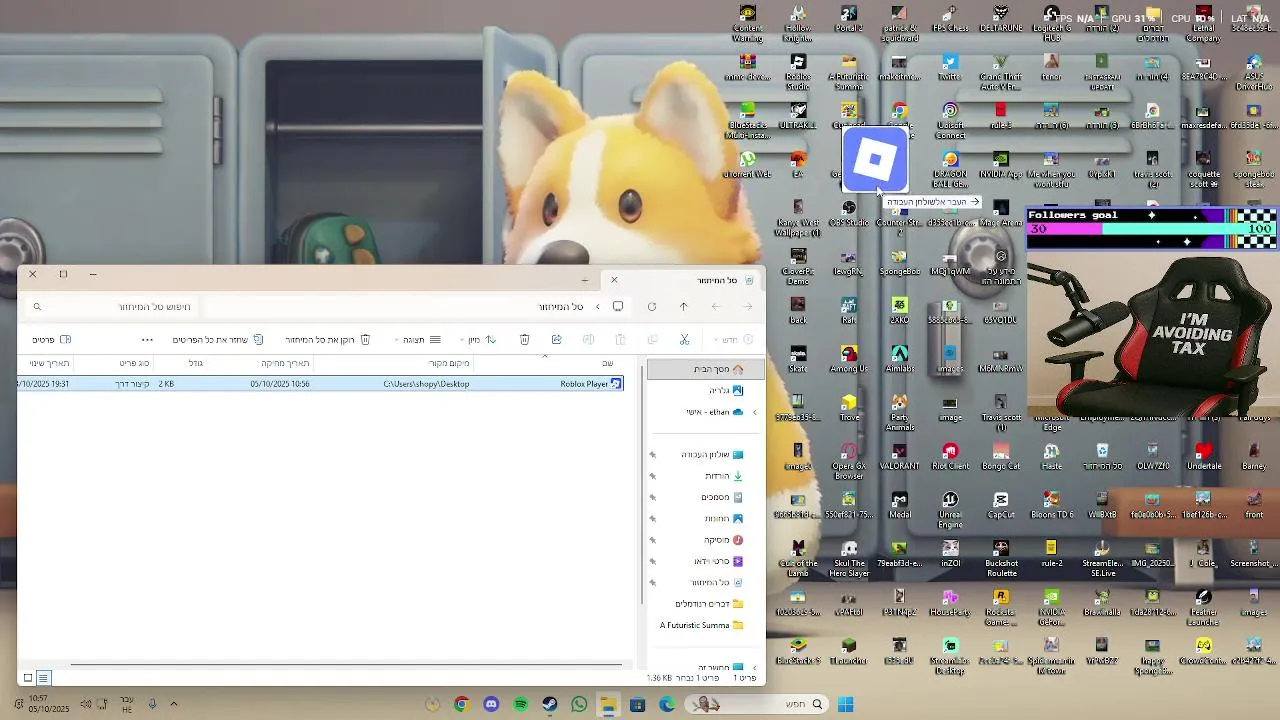The image size is (1280, 720).
Task: Select the Recycle Bin (סל המיחזור) window tab
Action: pos(685,280)
